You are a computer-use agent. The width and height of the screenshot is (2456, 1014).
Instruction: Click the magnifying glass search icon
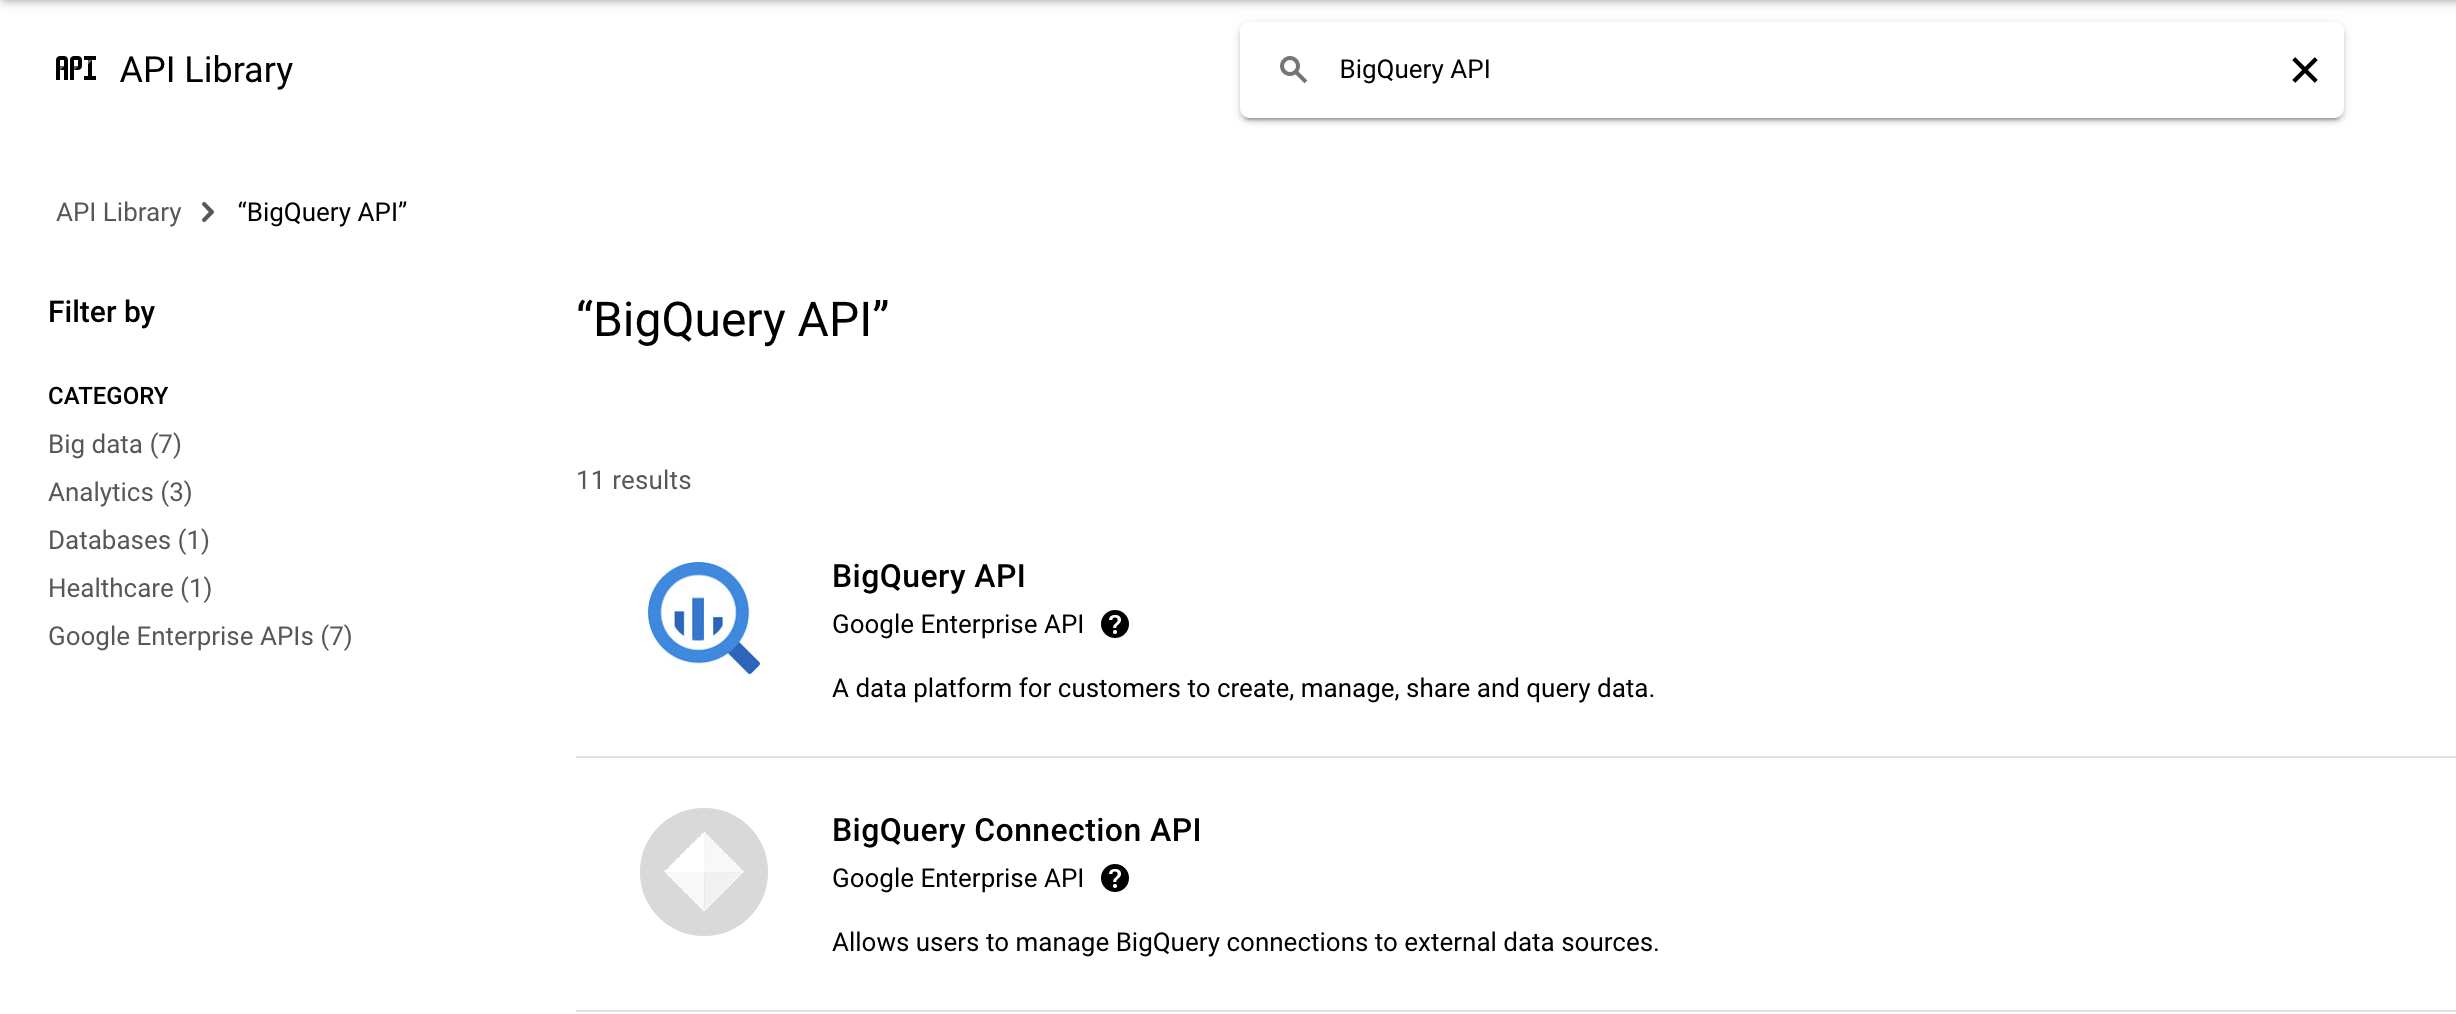pos(1293,69)
